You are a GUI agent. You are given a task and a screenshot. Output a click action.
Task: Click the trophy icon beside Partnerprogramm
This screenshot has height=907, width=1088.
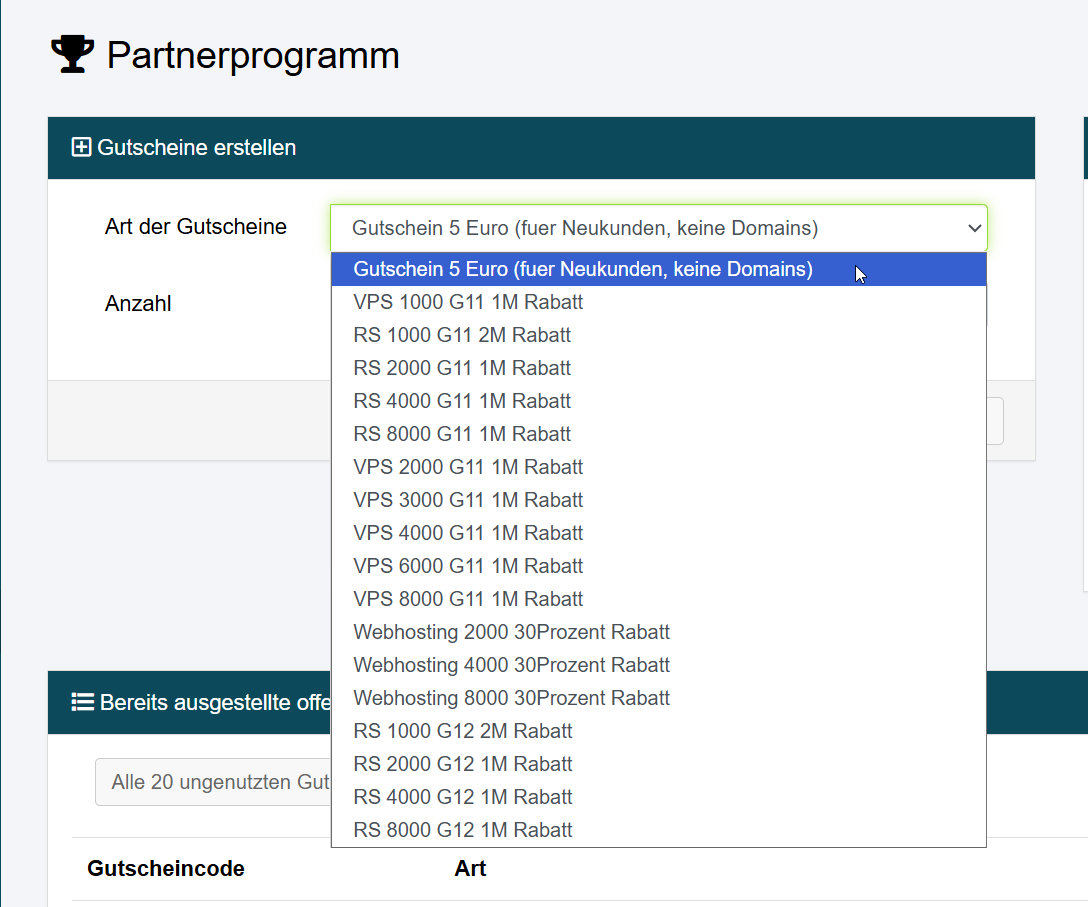pos(72,55)
